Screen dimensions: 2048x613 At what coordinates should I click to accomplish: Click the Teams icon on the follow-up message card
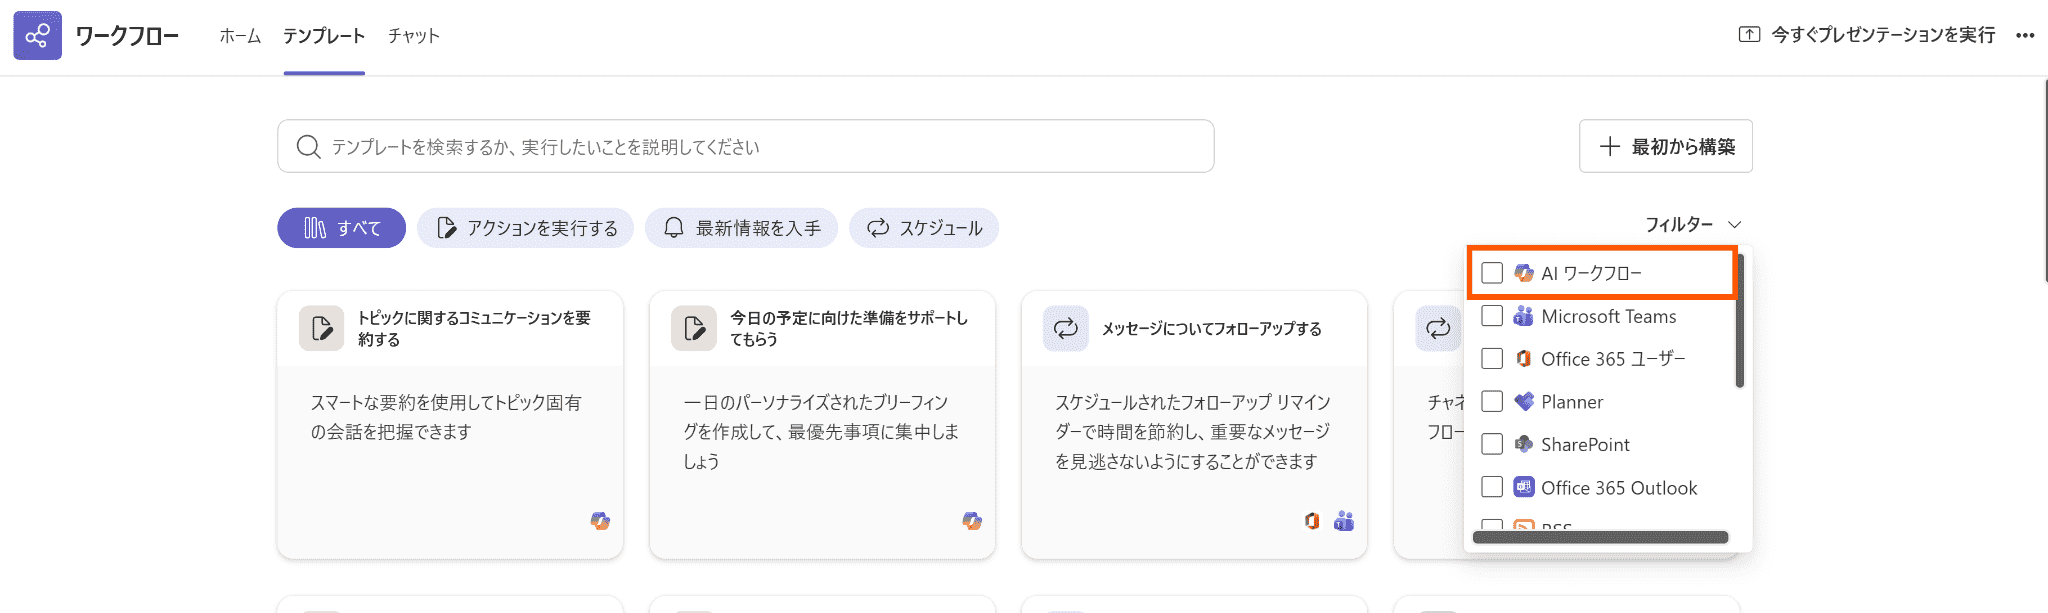coord(1344,521)
